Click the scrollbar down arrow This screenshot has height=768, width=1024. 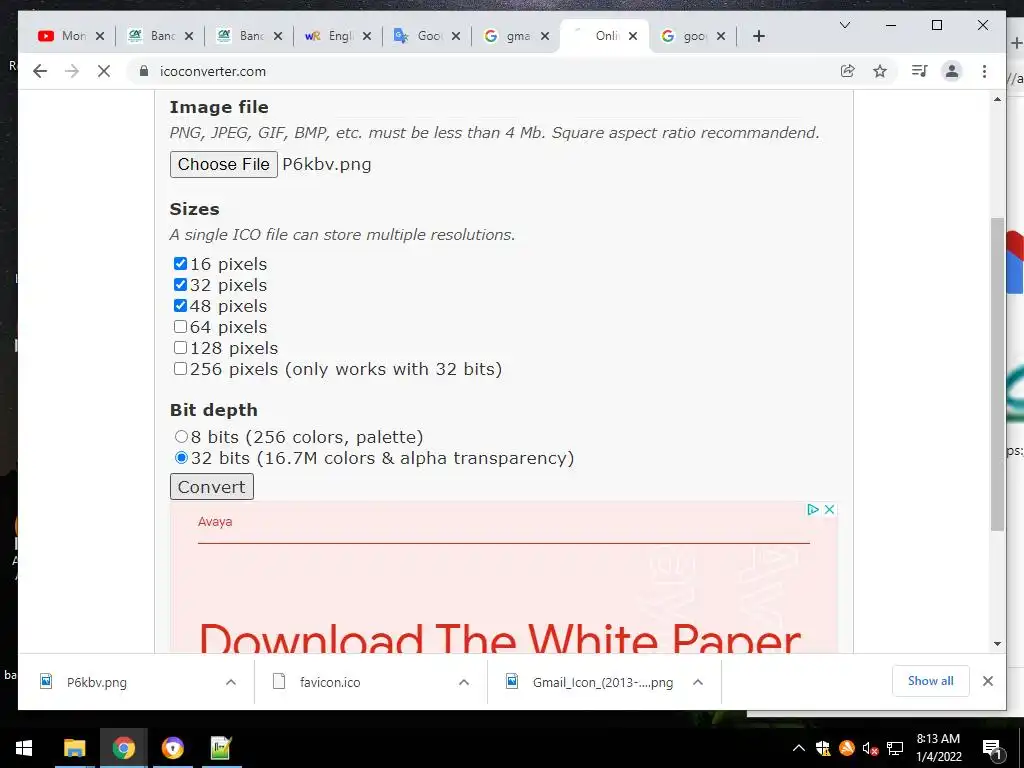tap(997, 644)
